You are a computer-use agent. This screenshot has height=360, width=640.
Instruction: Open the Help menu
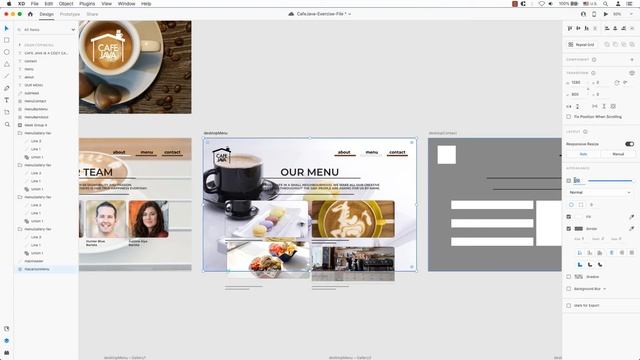(x=146, y=4)
